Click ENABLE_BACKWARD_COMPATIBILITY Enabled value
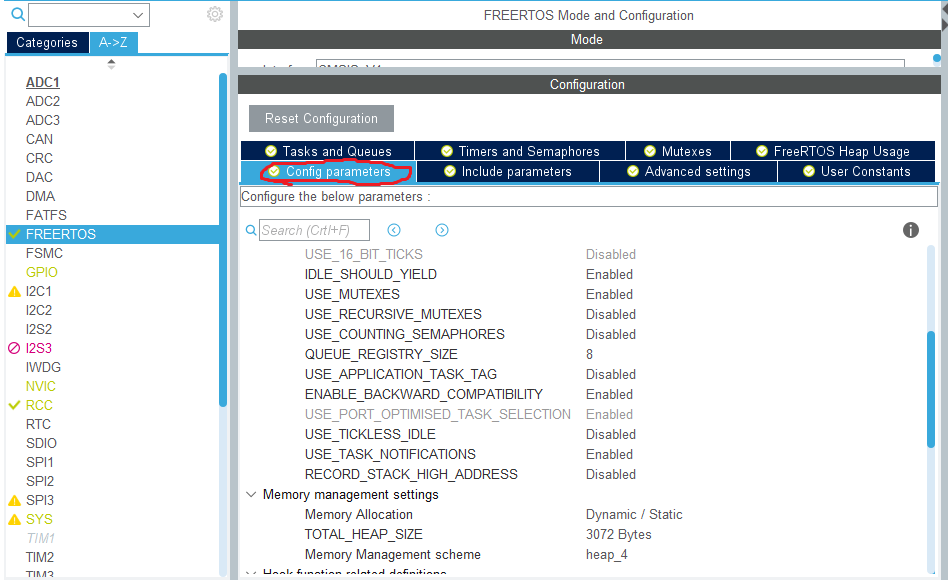This screenshot has height=580, width=948. coord(609,394)
